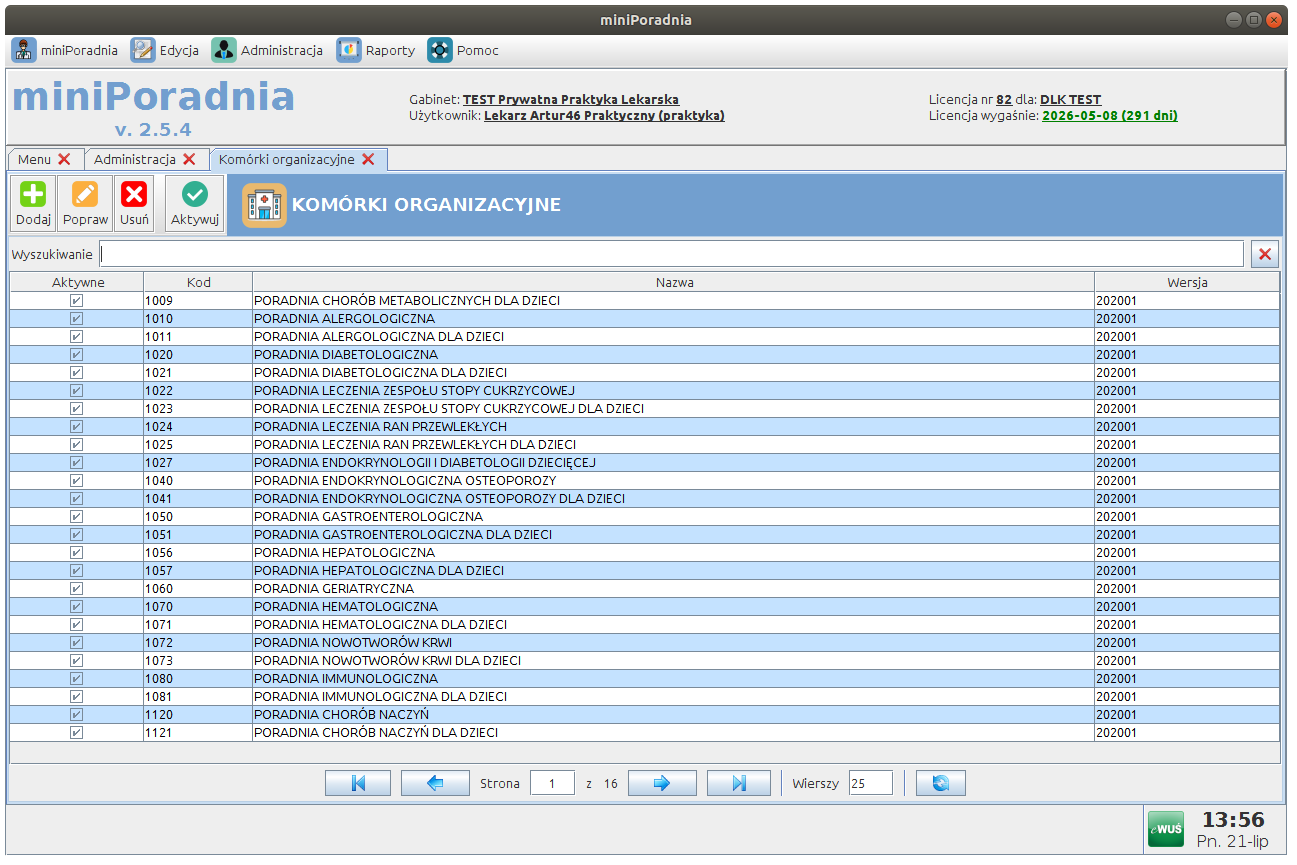Refresh the table with reload icon
This screenshot has width=1297, height=865.
940,783
